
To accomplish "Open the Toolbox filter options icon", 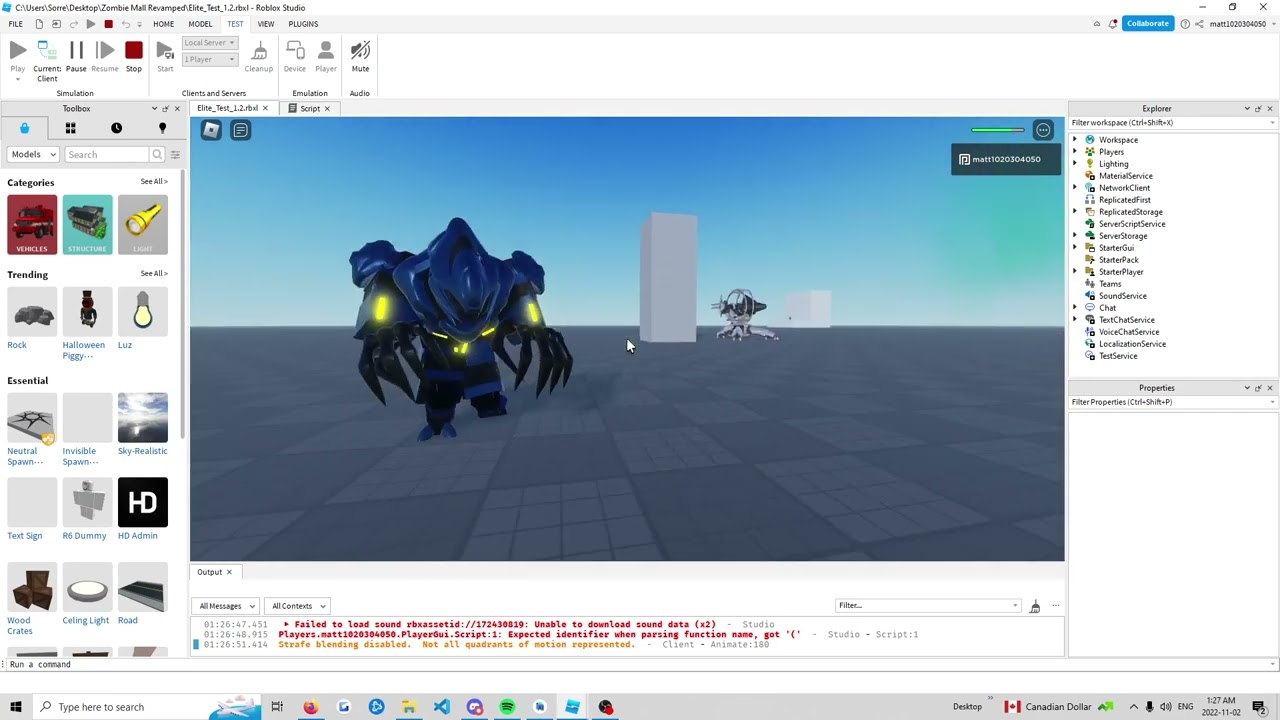I will click(x=175, y=154).
